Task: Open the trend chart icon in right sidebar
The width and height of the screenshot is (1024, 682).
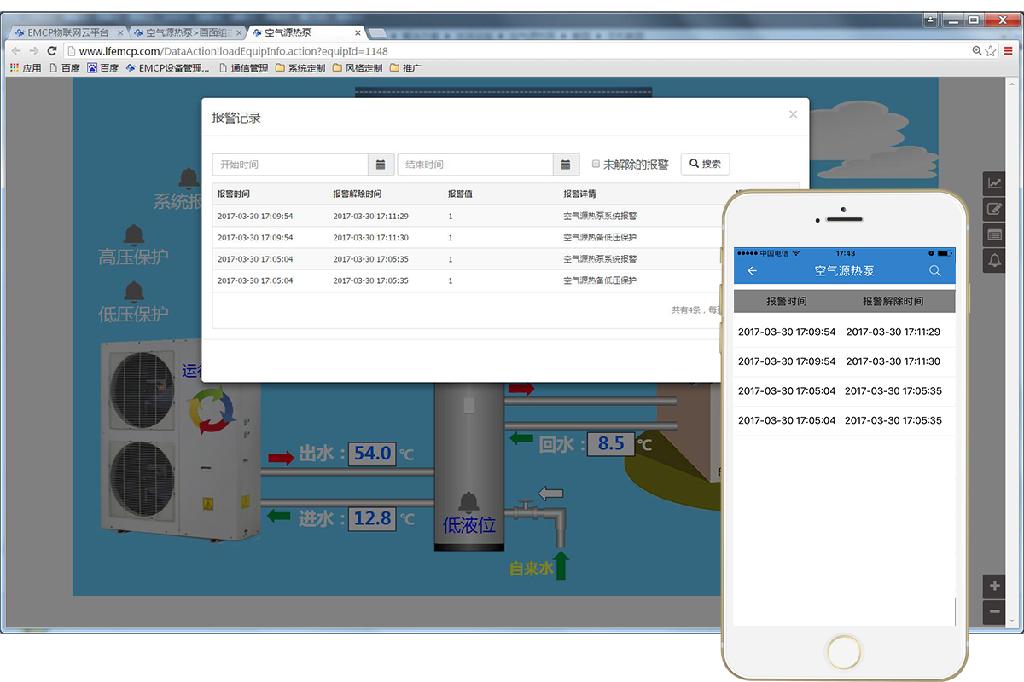Action: (994, 183)
